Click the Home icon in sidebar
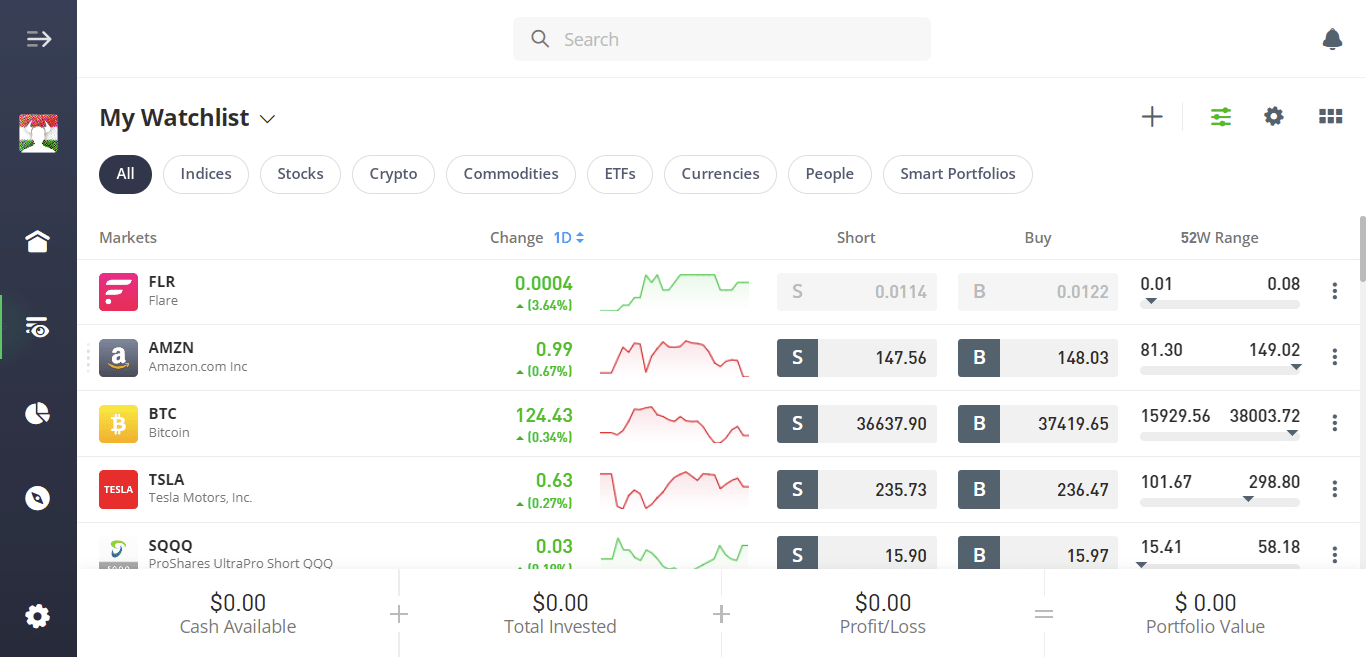Viewport: 1366px width, 657px height. 37,241
